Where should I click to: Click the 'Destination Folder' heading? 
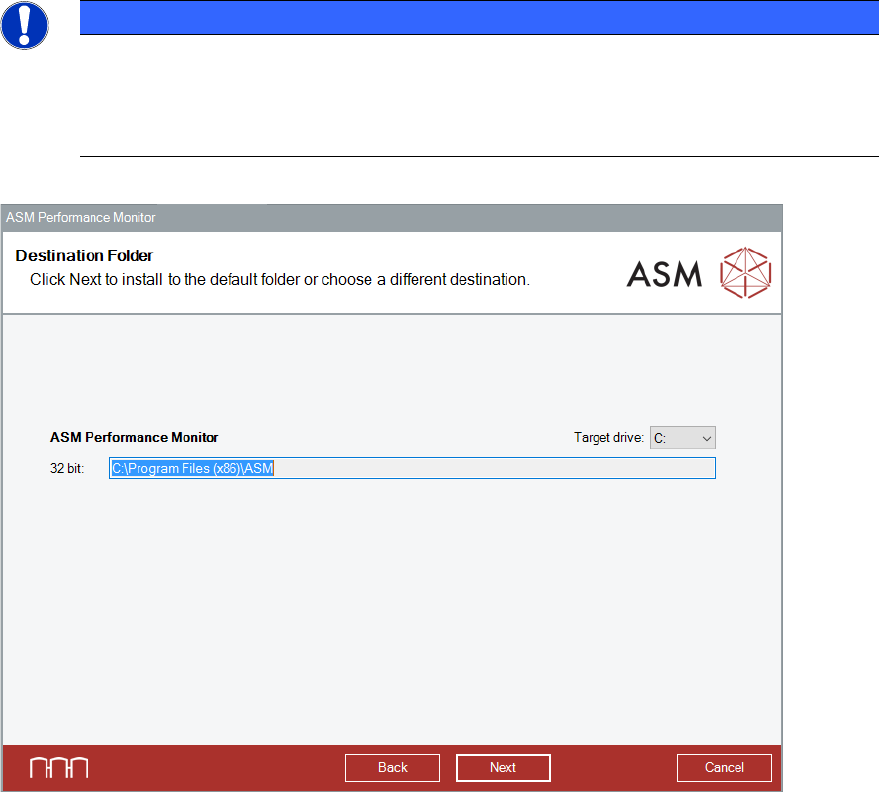click(x=84, y=256)
